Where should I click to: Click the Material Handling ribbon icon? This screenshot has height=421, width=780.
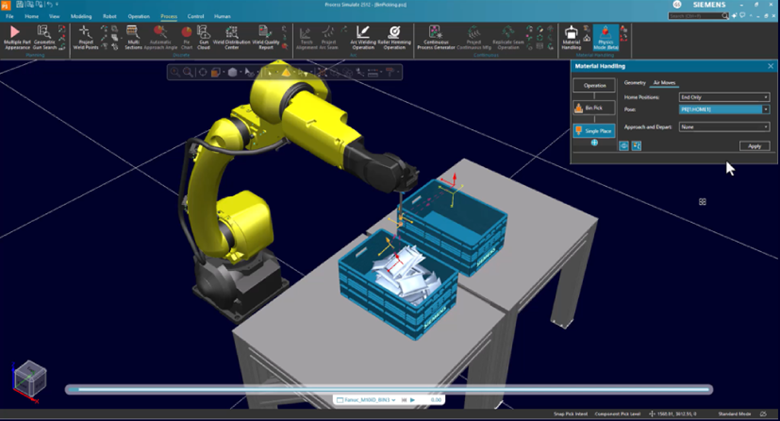pos(572,37)
